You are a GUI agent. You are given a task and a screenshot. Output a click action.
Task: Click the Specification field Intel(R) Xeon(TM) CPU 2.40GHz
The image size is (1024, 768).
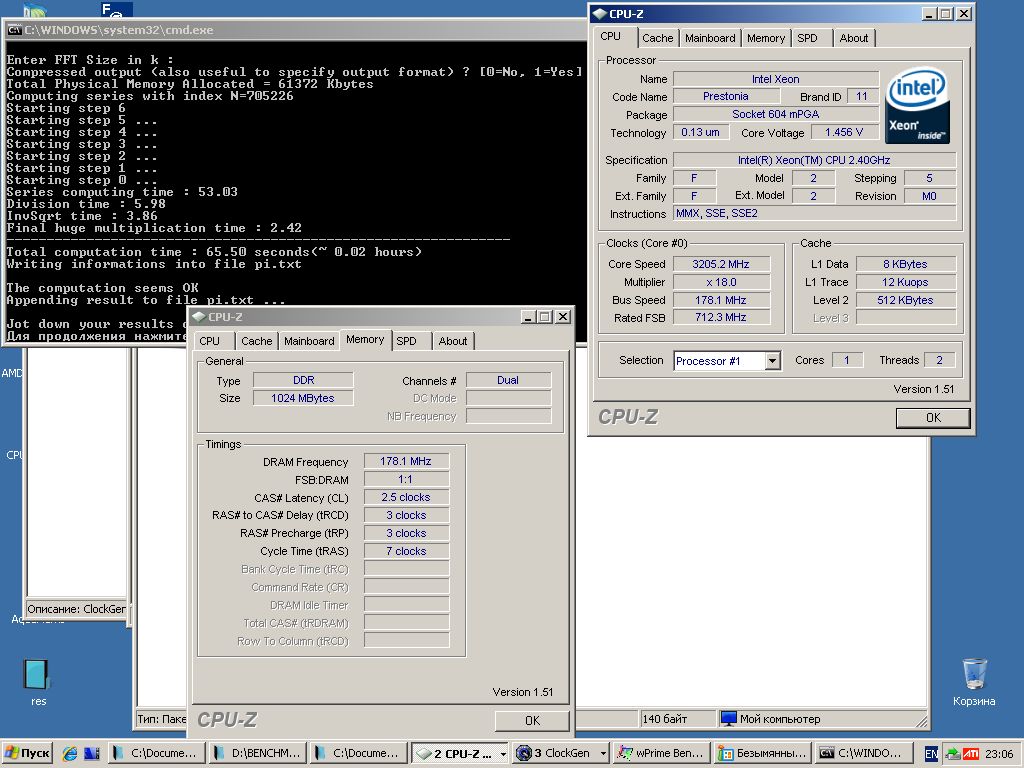814,160
